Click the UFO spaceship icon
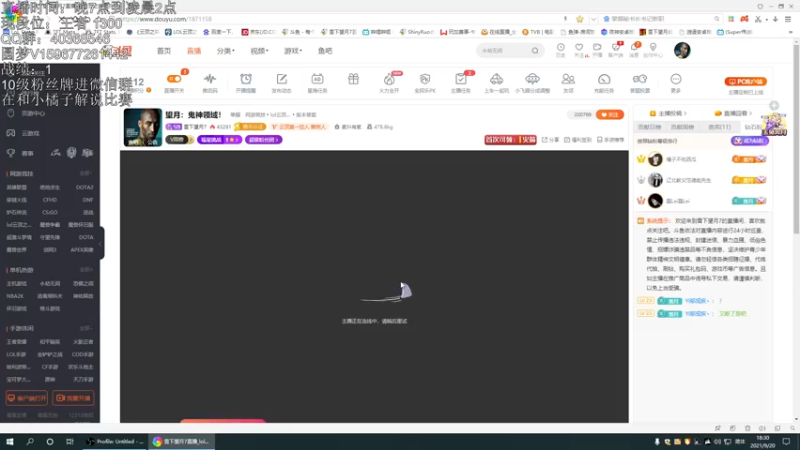Screen dimensions: 800x450 pyautogui.click(x=532, y=79)
